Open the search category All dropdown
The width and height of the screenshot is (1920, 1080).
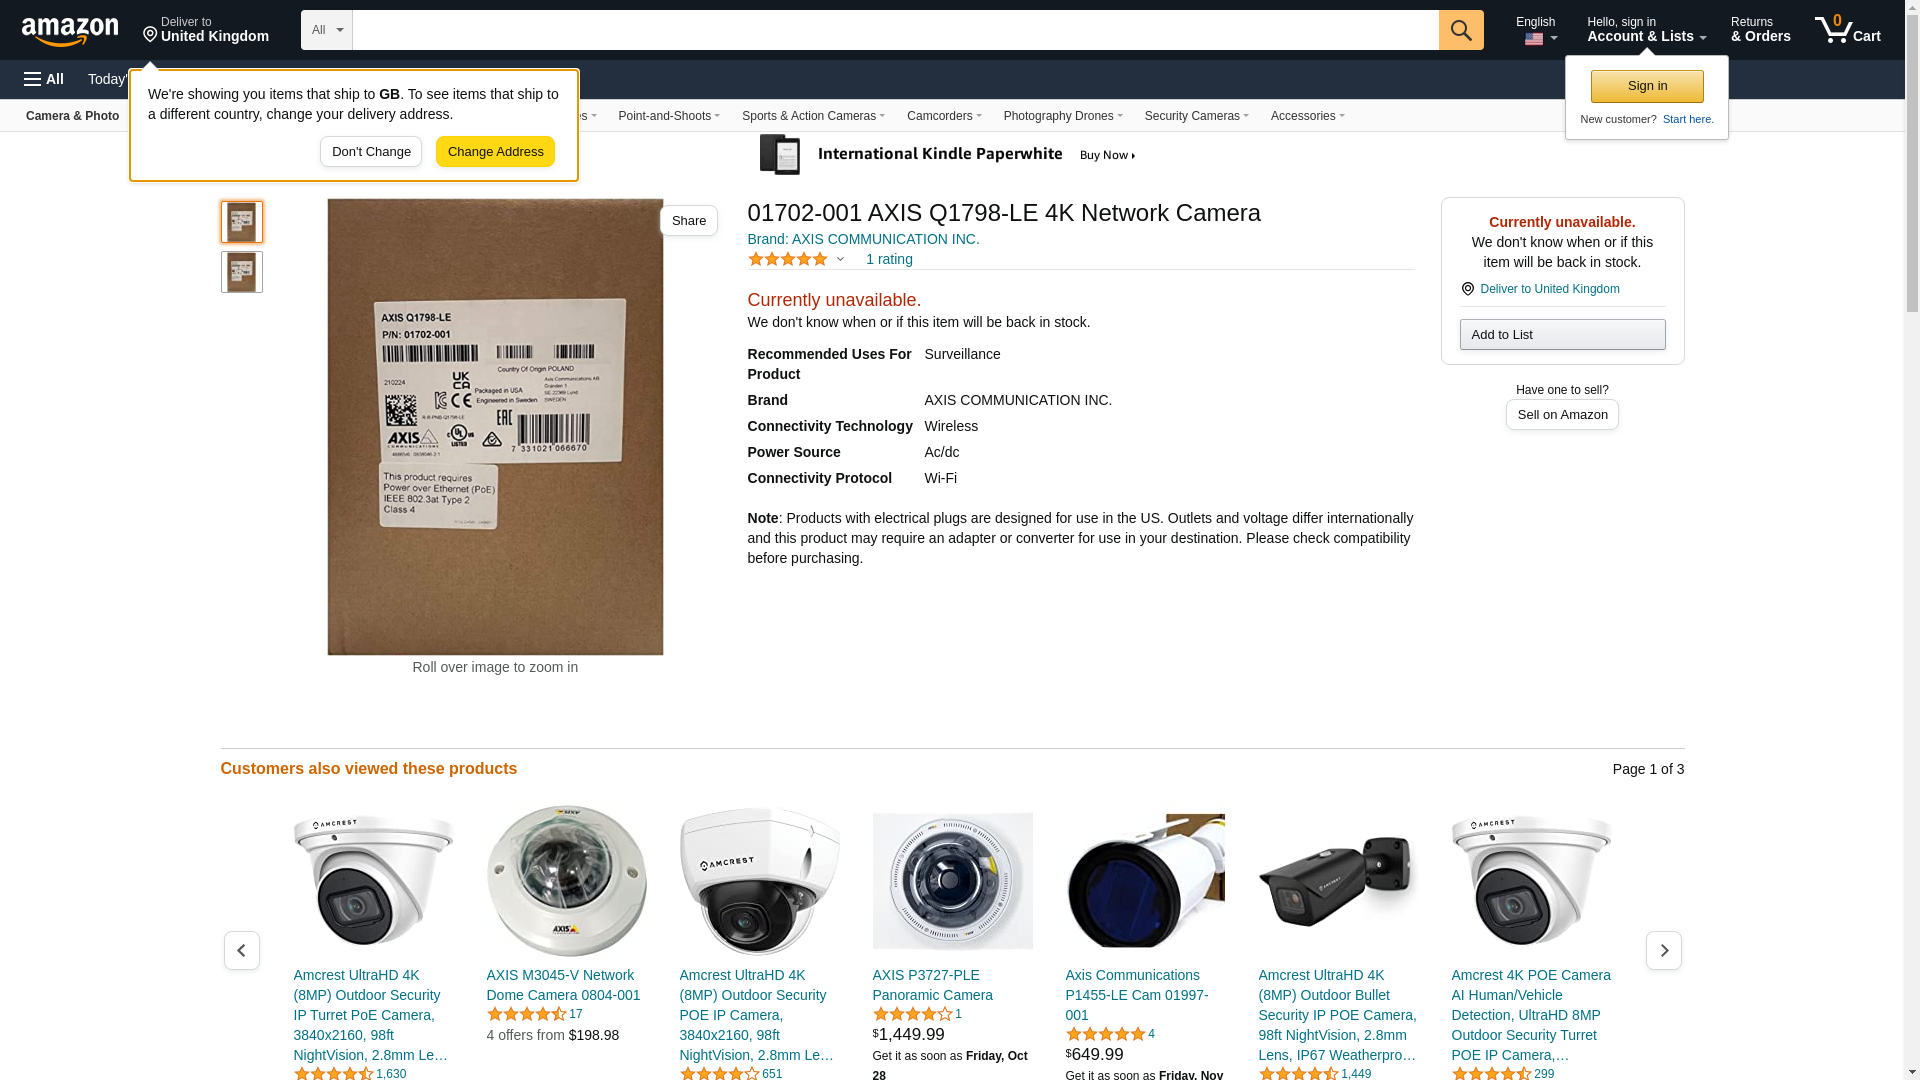pos(326,30)
